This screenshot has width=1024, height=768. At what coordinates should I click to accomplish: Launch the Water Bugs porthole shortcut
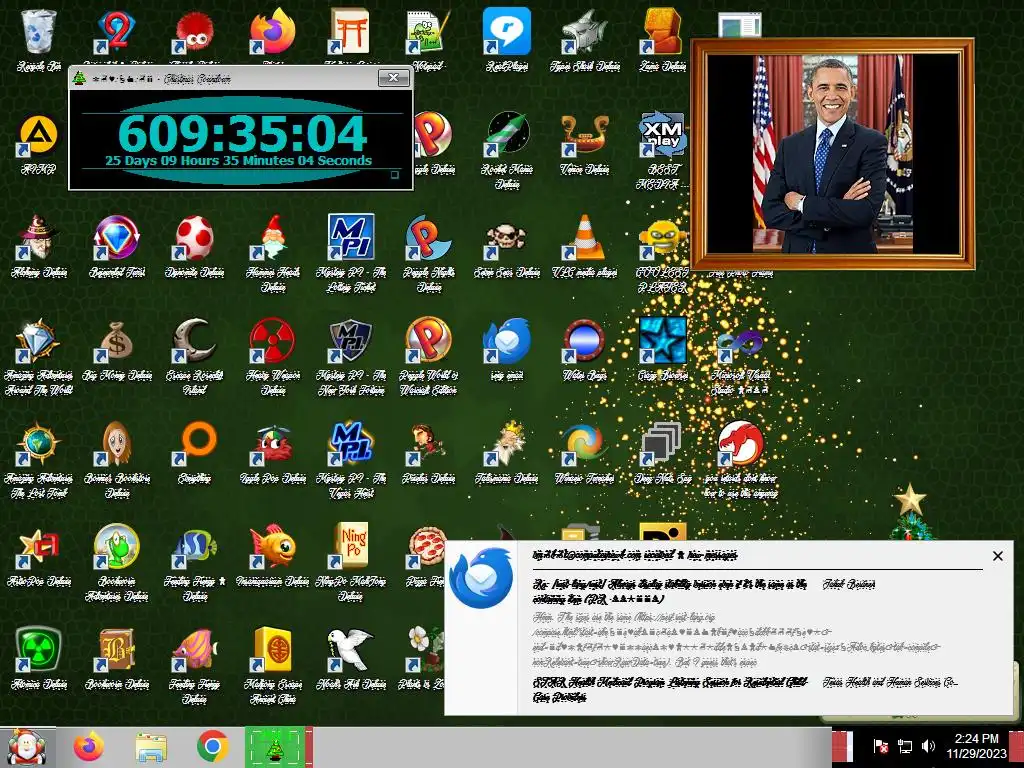point(584,341)
